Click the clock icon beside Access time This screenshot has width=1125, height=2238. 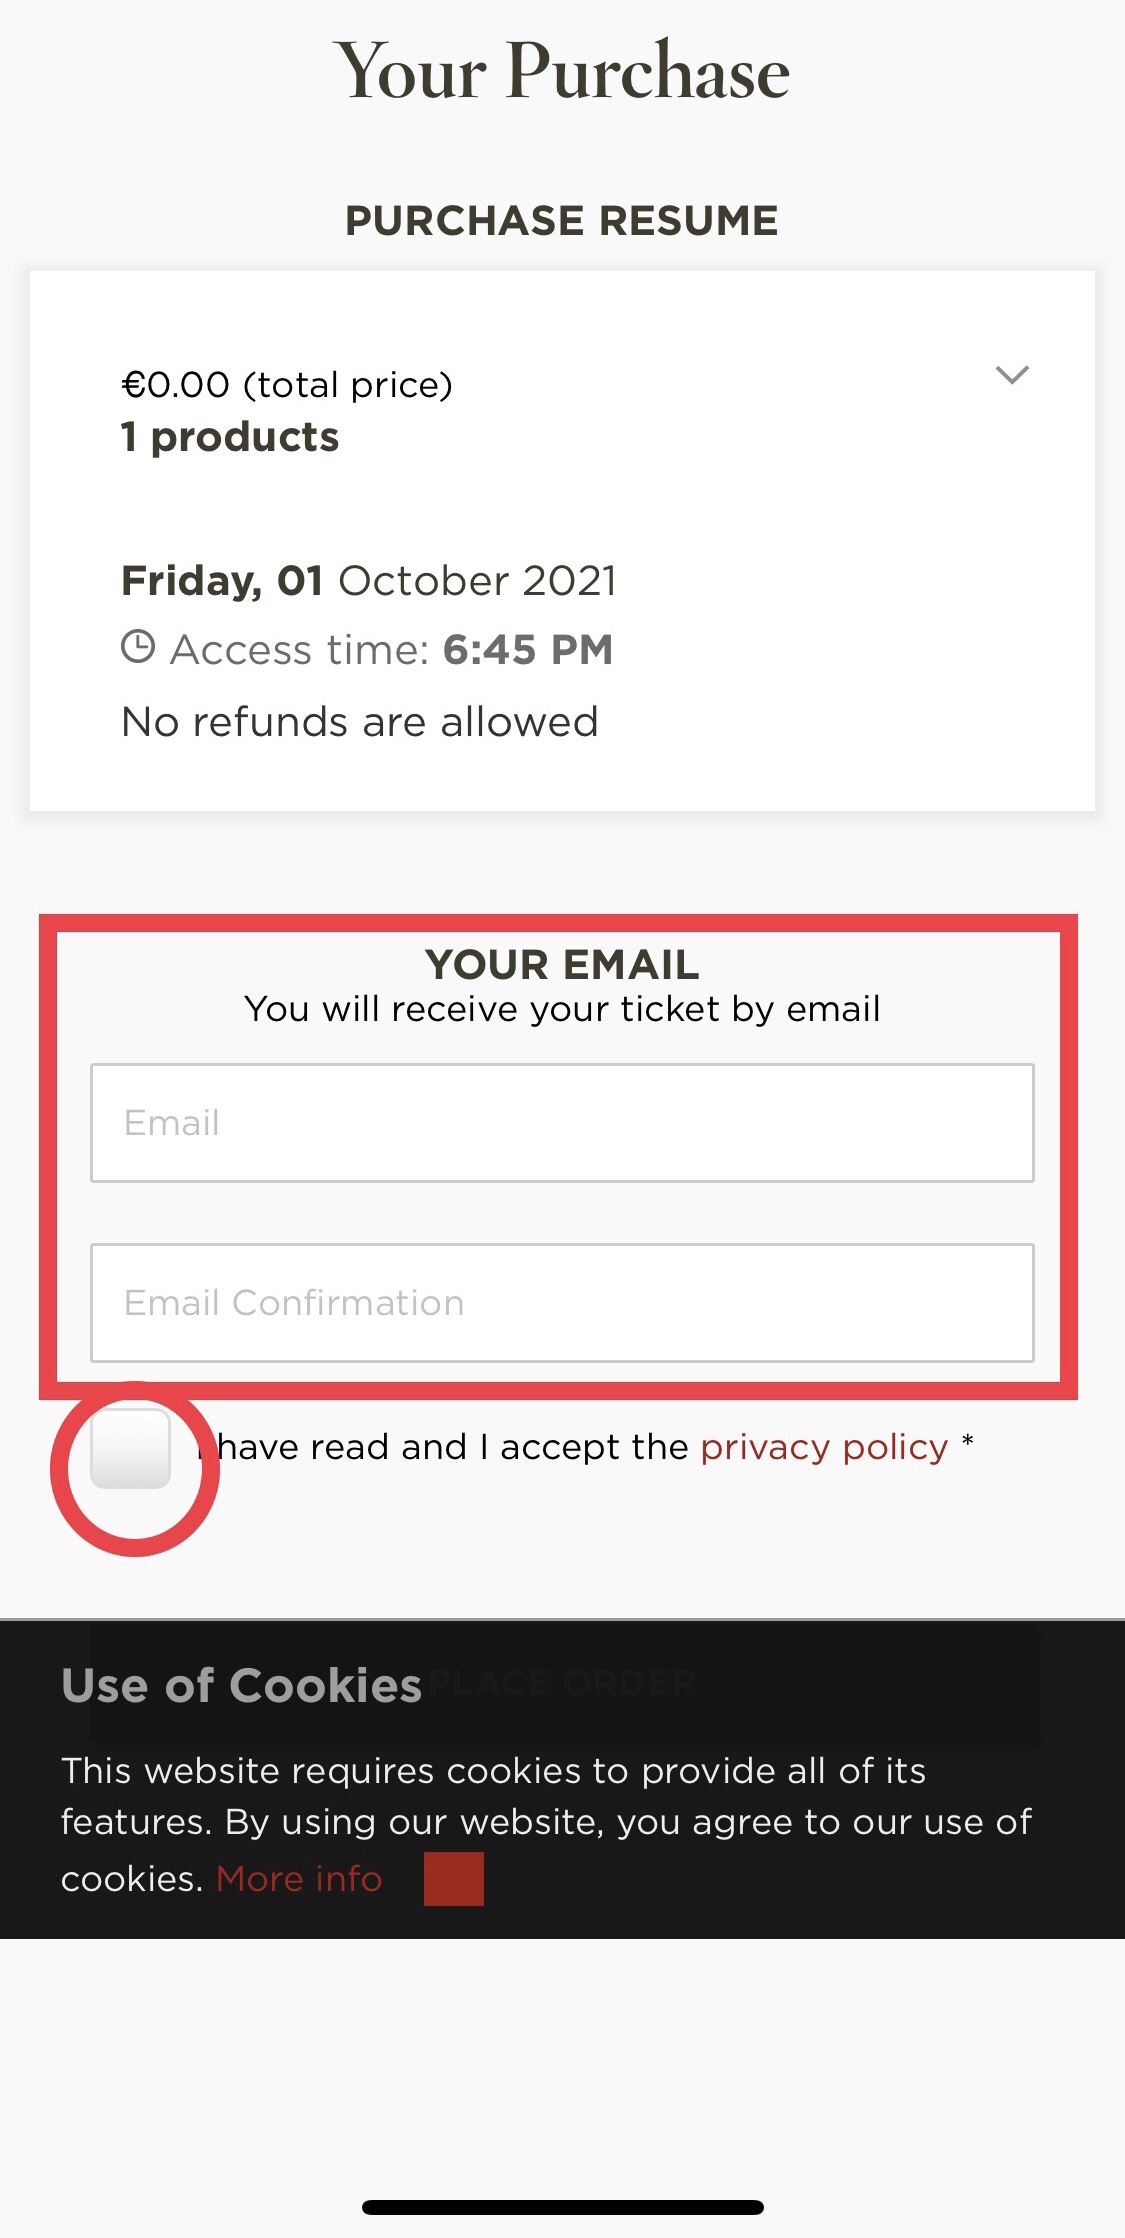pyautogui.click(x=138, y=647)
